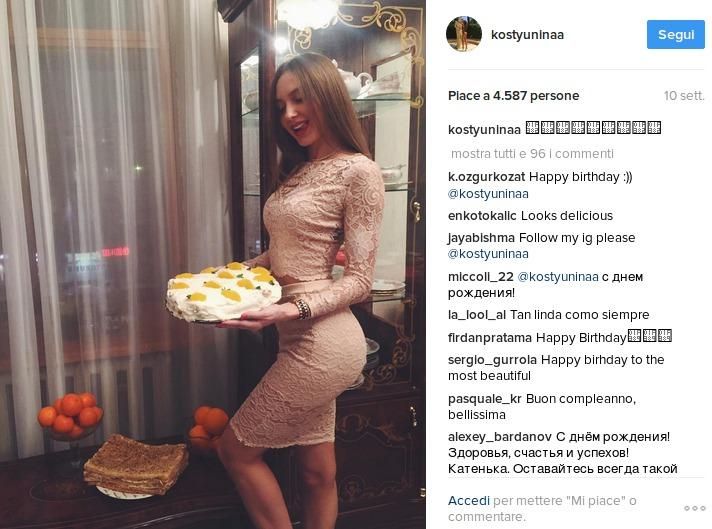Viewport: 712px width, 529px height.
Task: Open the three-dots more options menu
Action: coord(694,508)
